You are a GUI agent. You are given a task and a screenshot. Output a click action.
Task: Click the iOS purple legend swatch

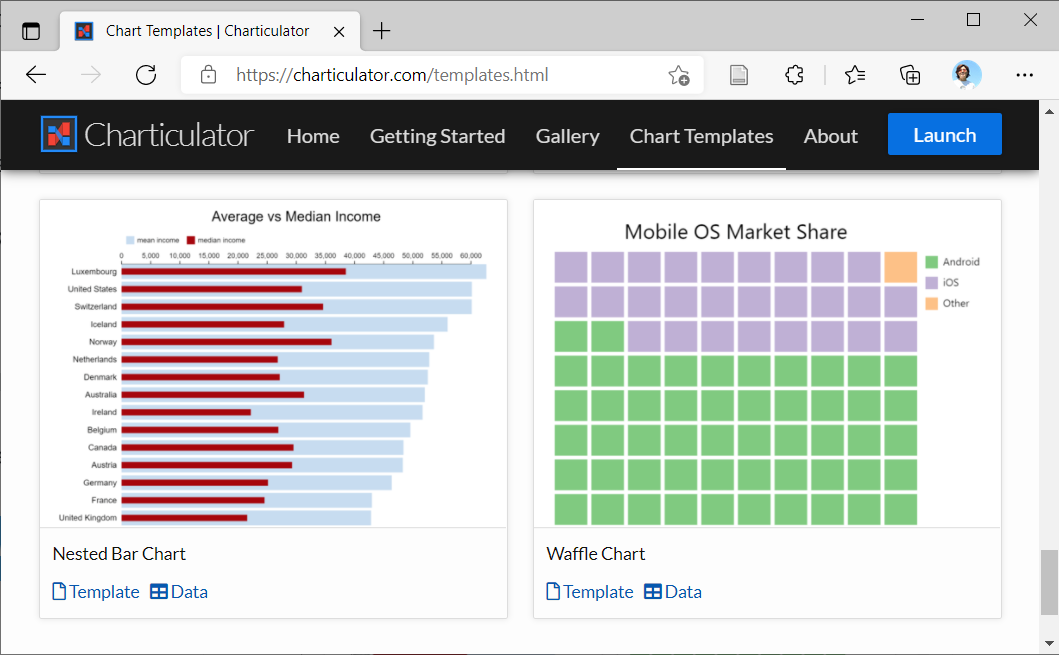[x=931, y=282]
